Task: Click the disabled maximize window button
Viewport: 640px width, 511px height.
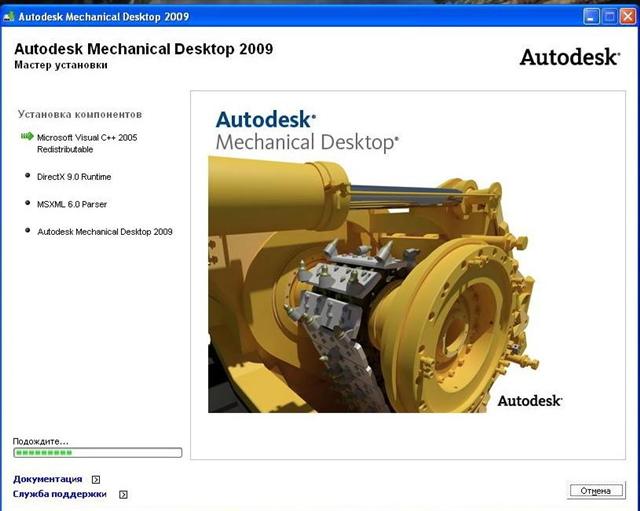Action: [x=609, y=17]
